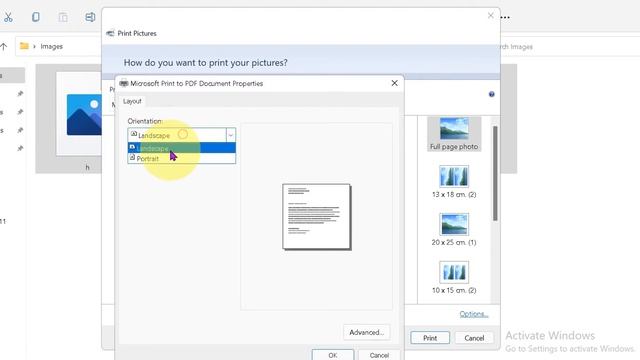This screenshot has height=360, width=640.
Task: Select 20 x 25 cm. (1) layout
Action: 454,229
